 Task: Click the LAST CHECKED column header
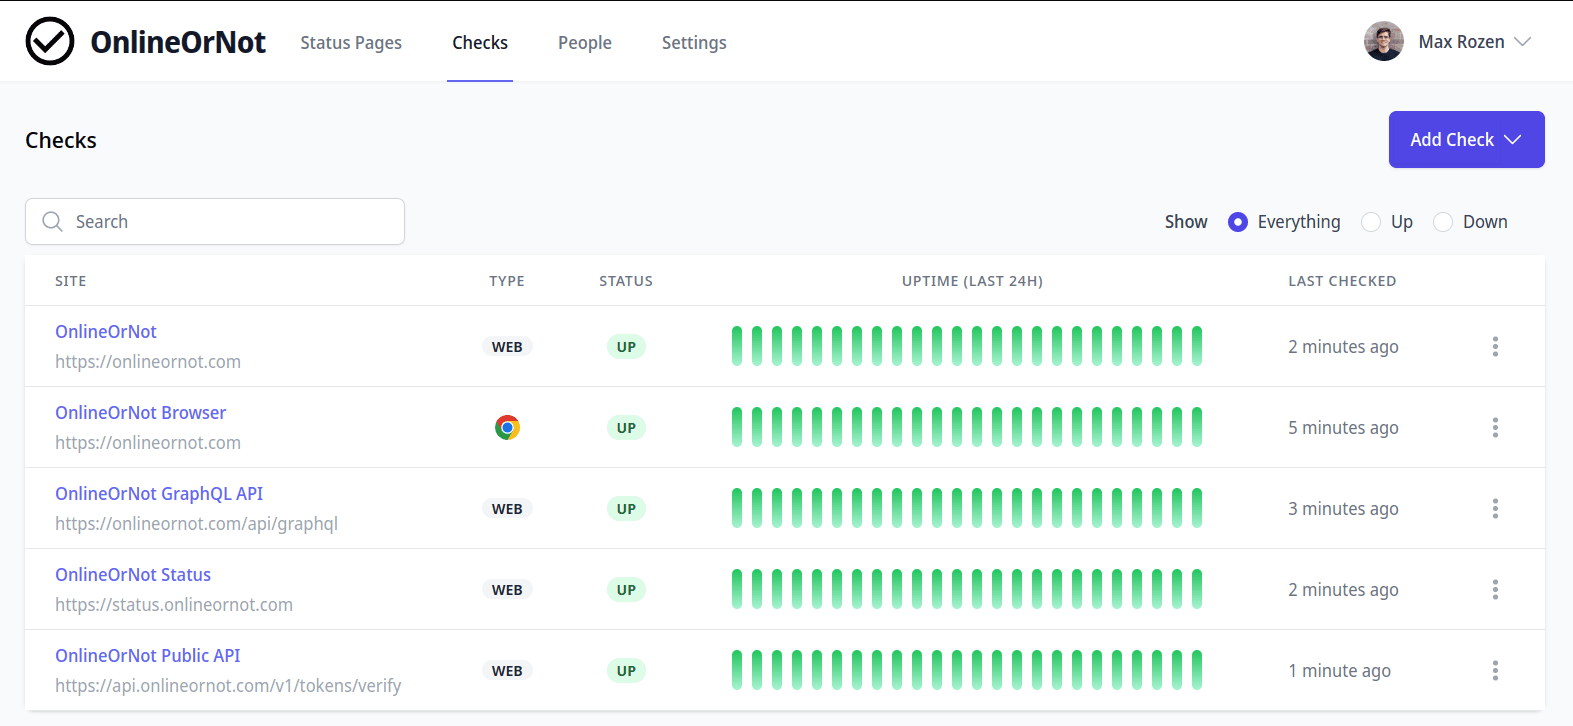[1342, 281]
